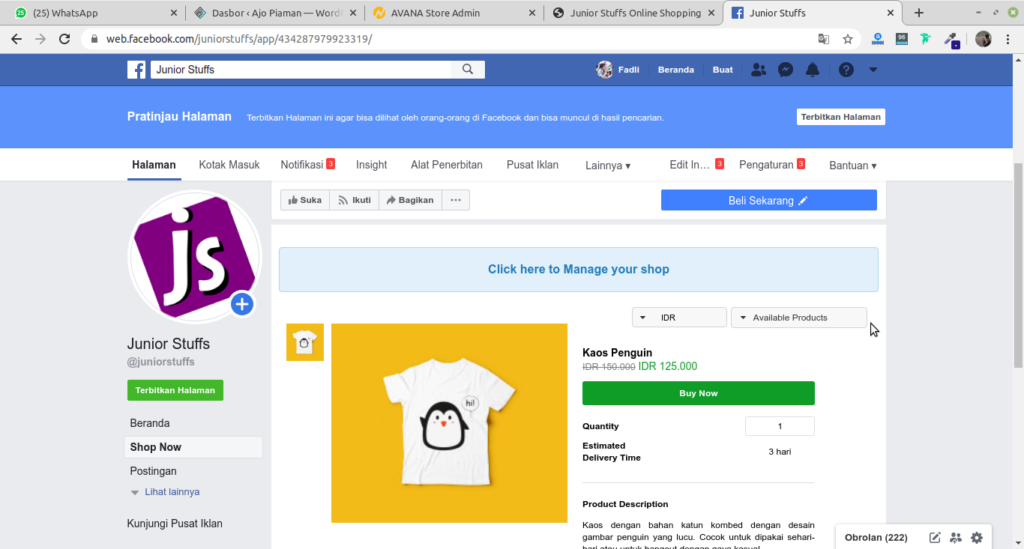Open Chrome menu three dots
1024x549 pixels.
(1008, 39)
